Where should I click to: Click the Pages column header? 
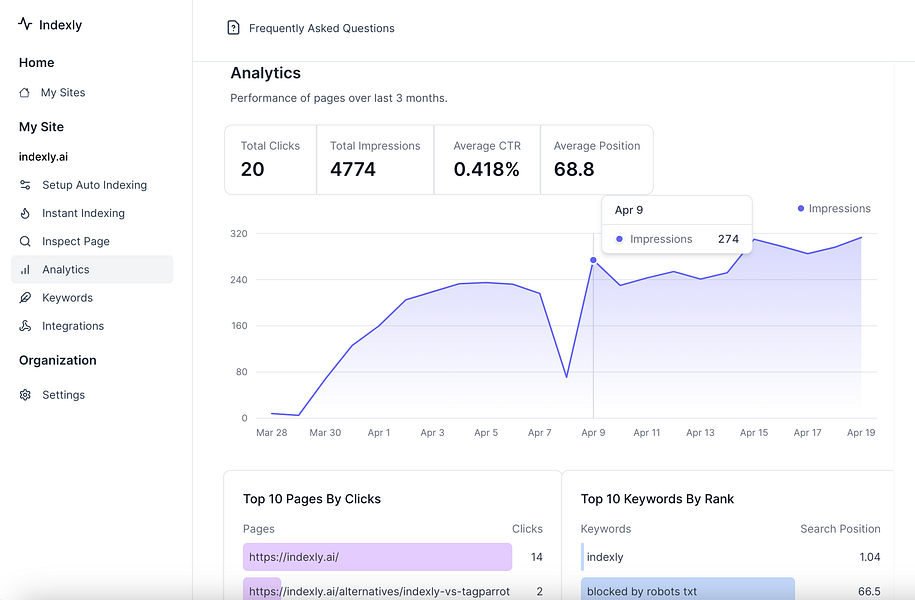pyautogui.click(x=259, y=529)
